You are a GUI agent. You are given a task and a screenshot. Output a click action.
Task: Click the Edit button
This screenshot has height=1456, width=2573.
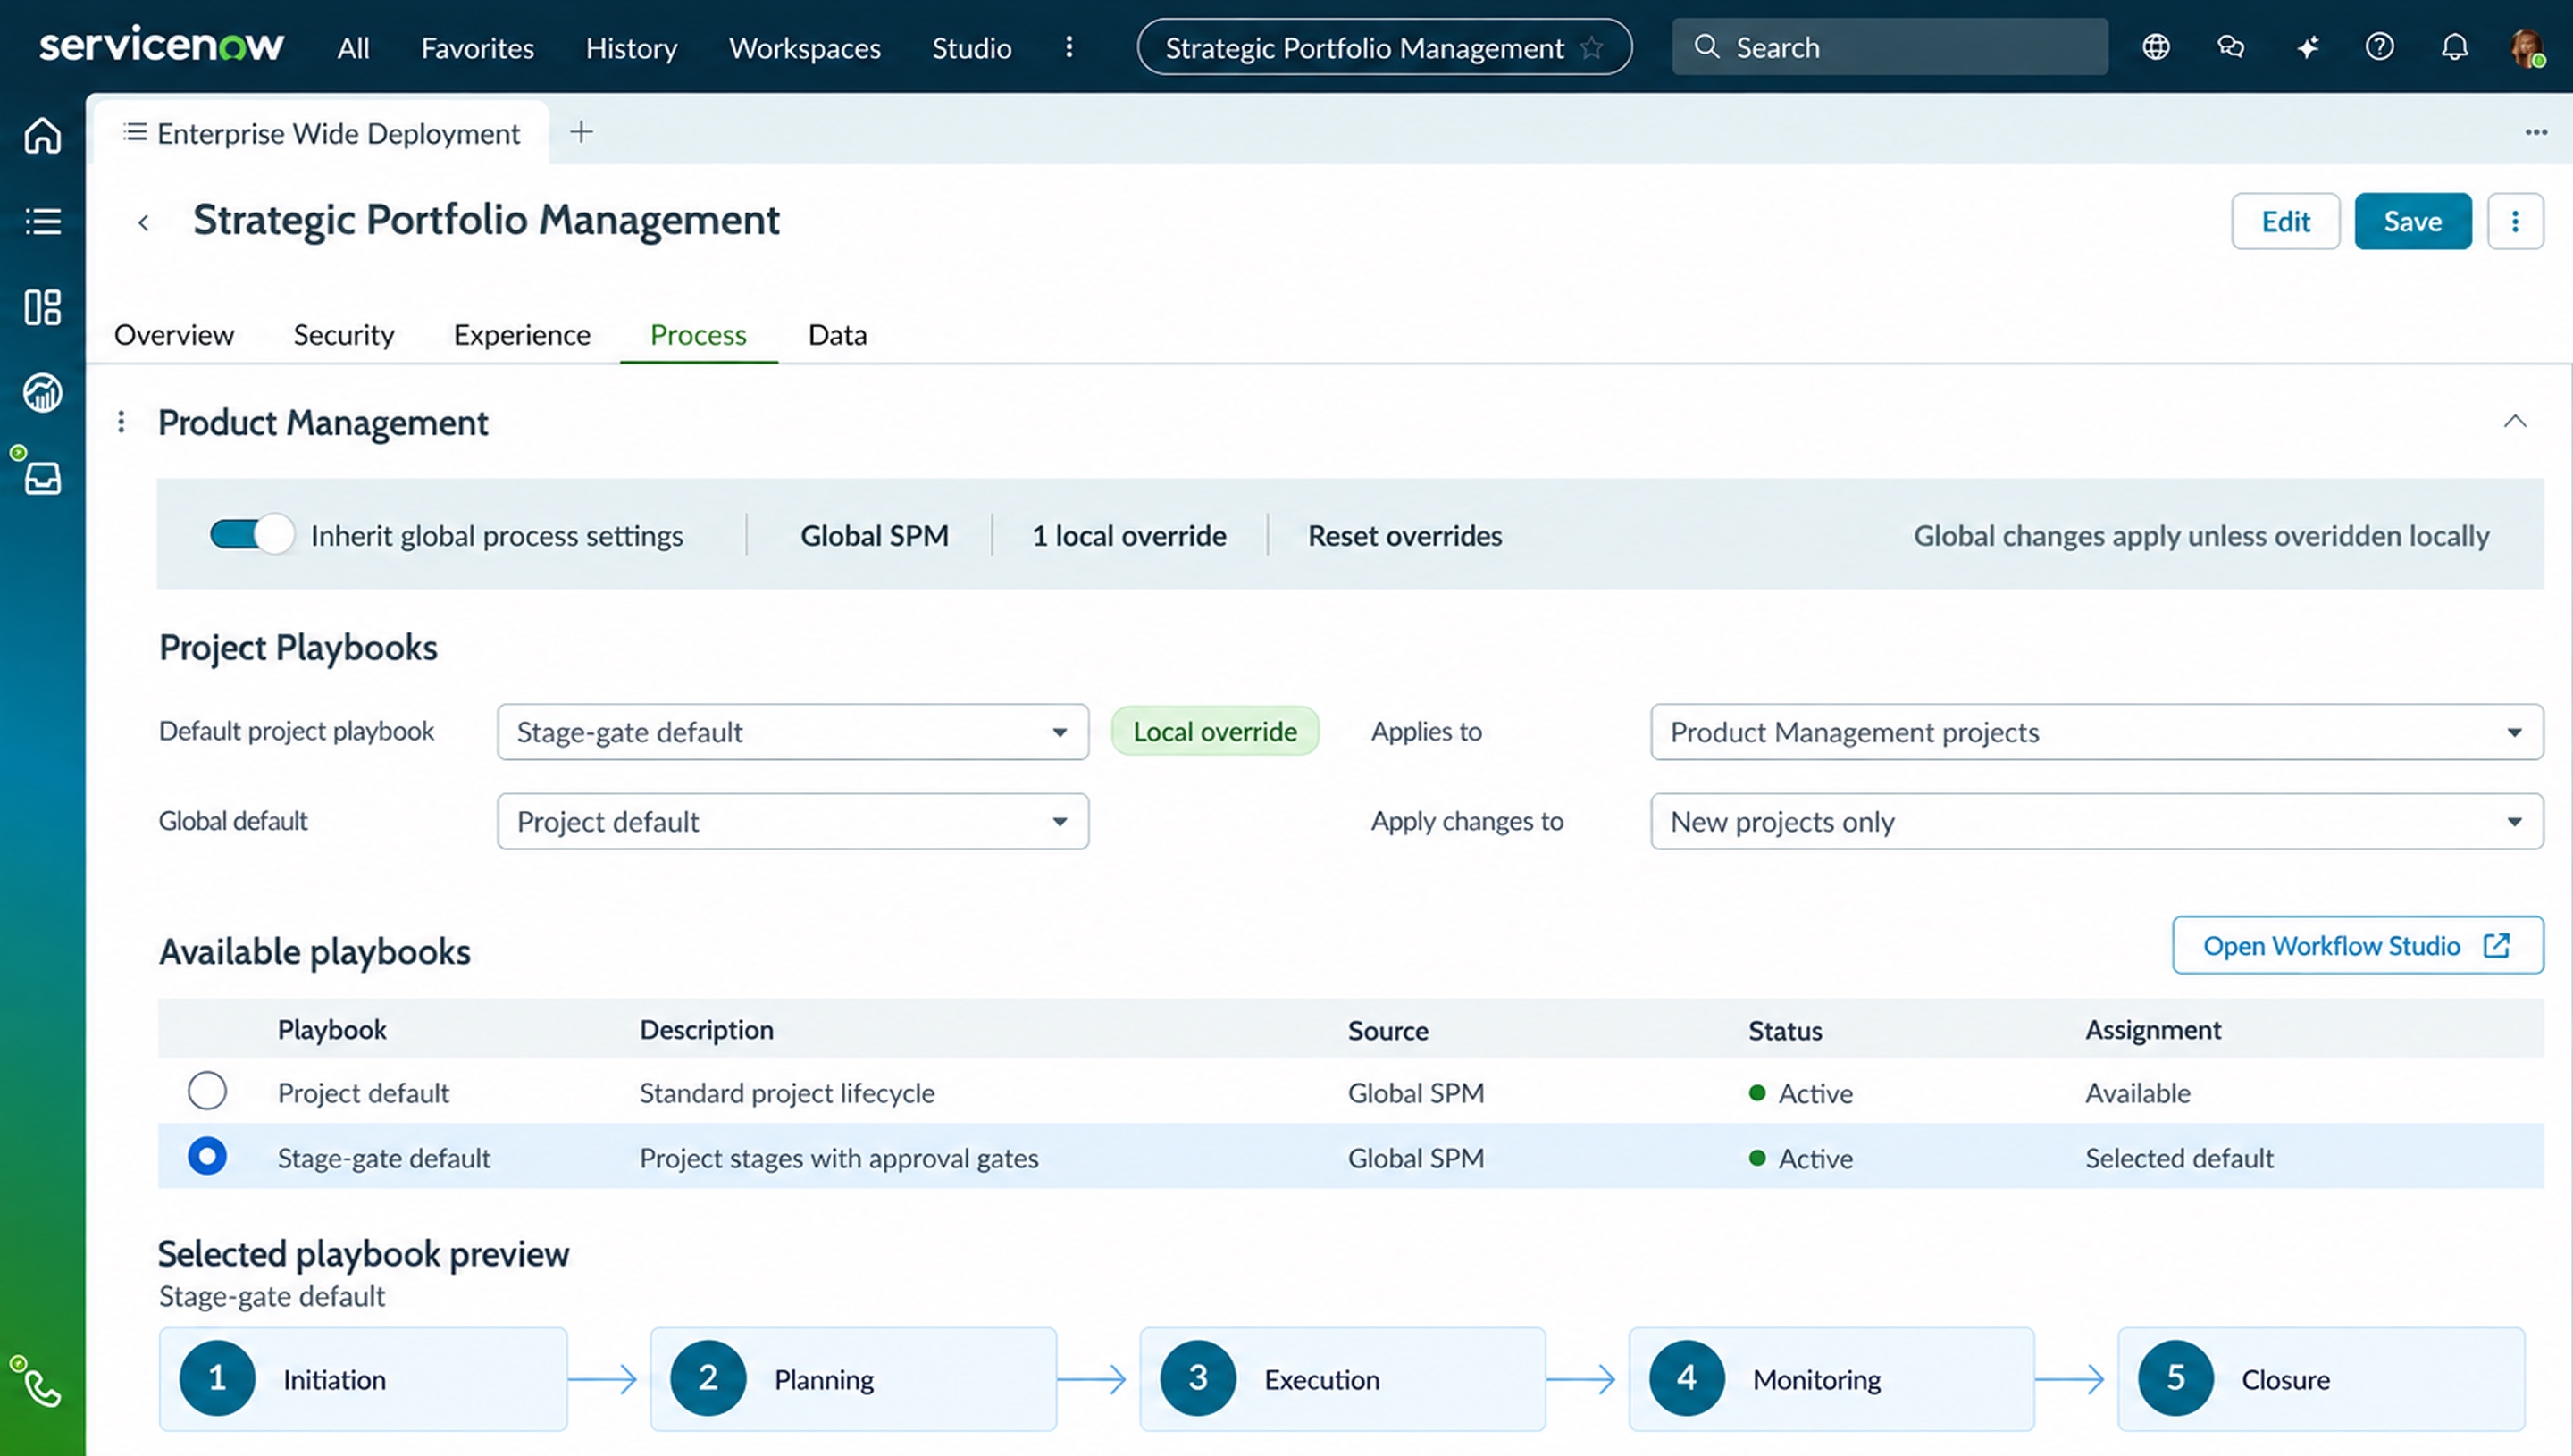(2286, 221)
